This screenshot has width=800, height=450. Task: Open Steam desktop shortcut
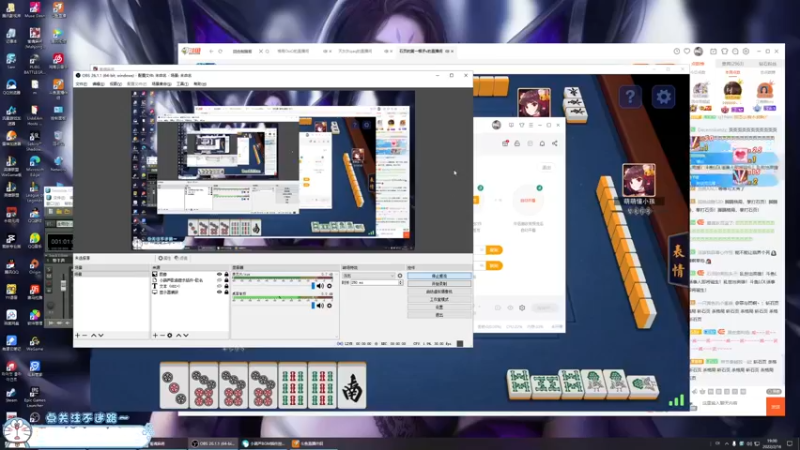point(11,394)
